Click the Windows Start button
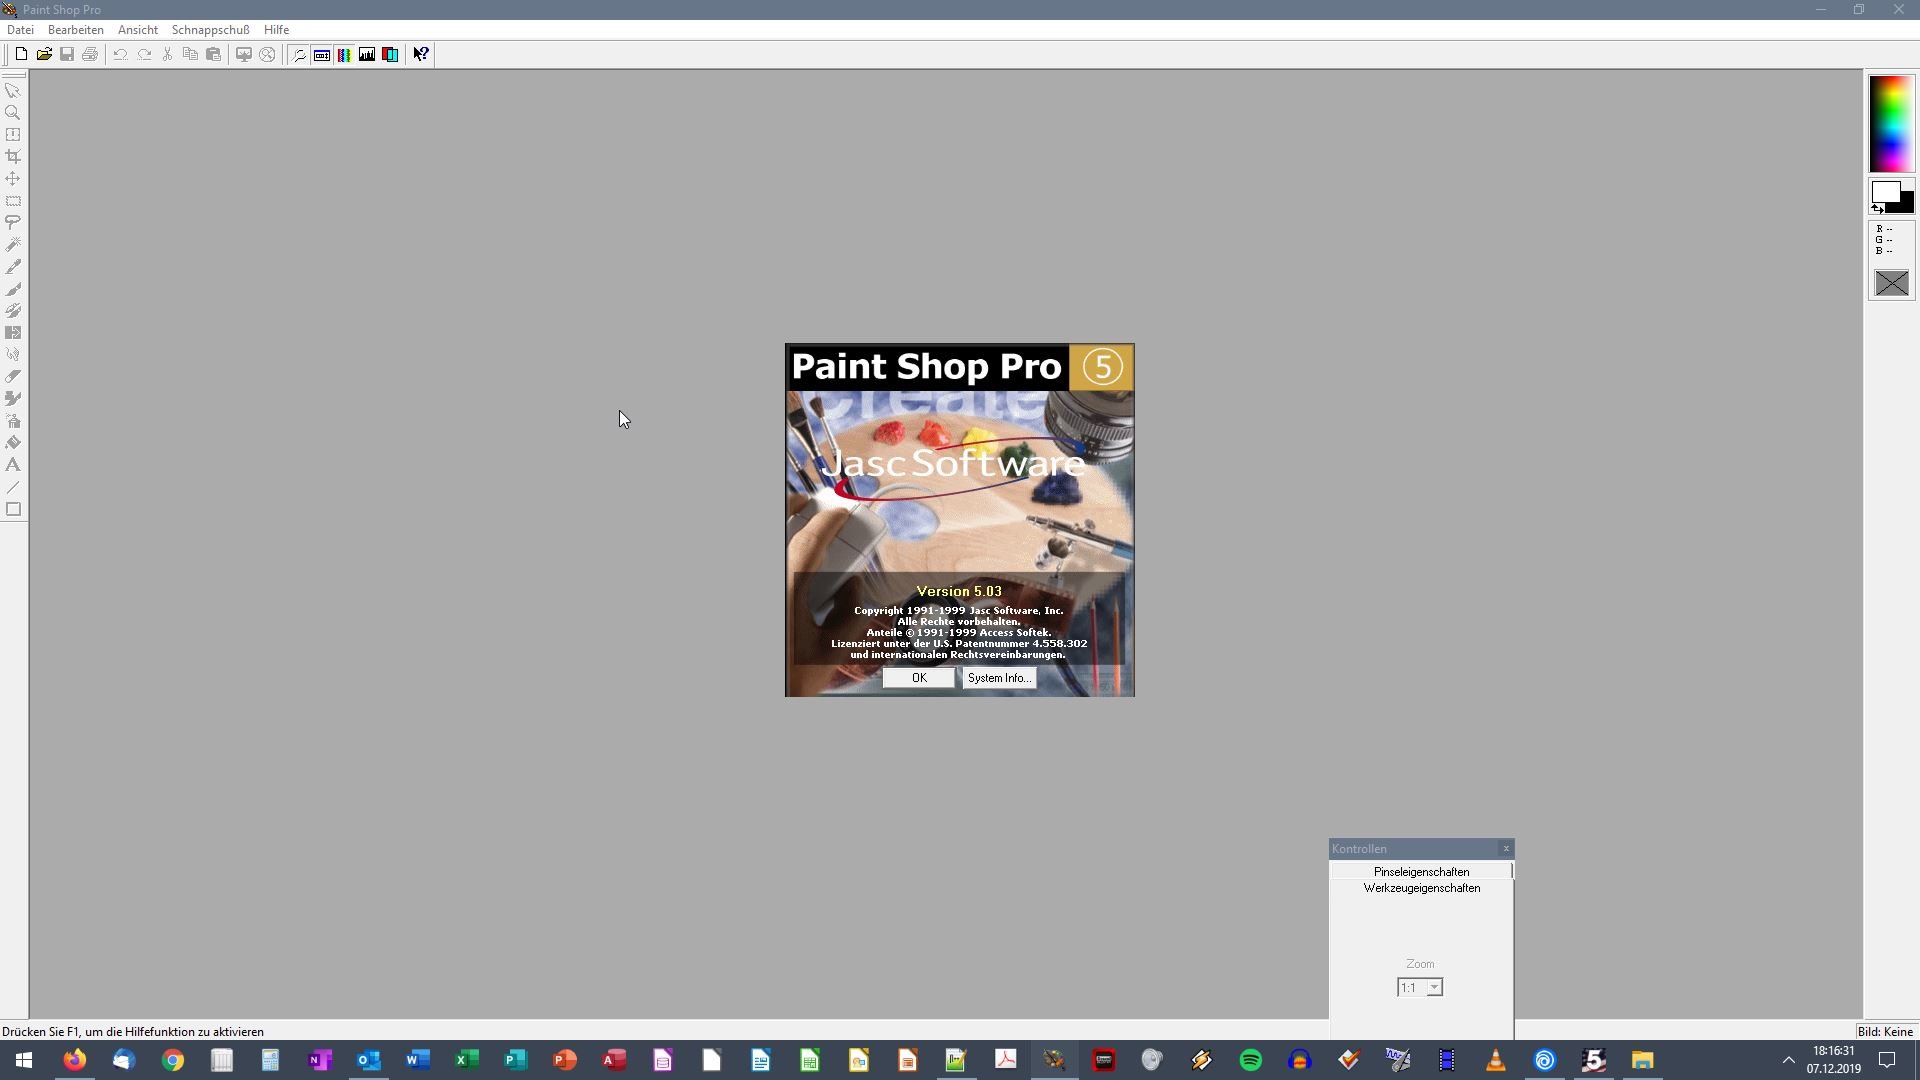Viewport: 1920px width, 1080px height. tap(24, 1060)
